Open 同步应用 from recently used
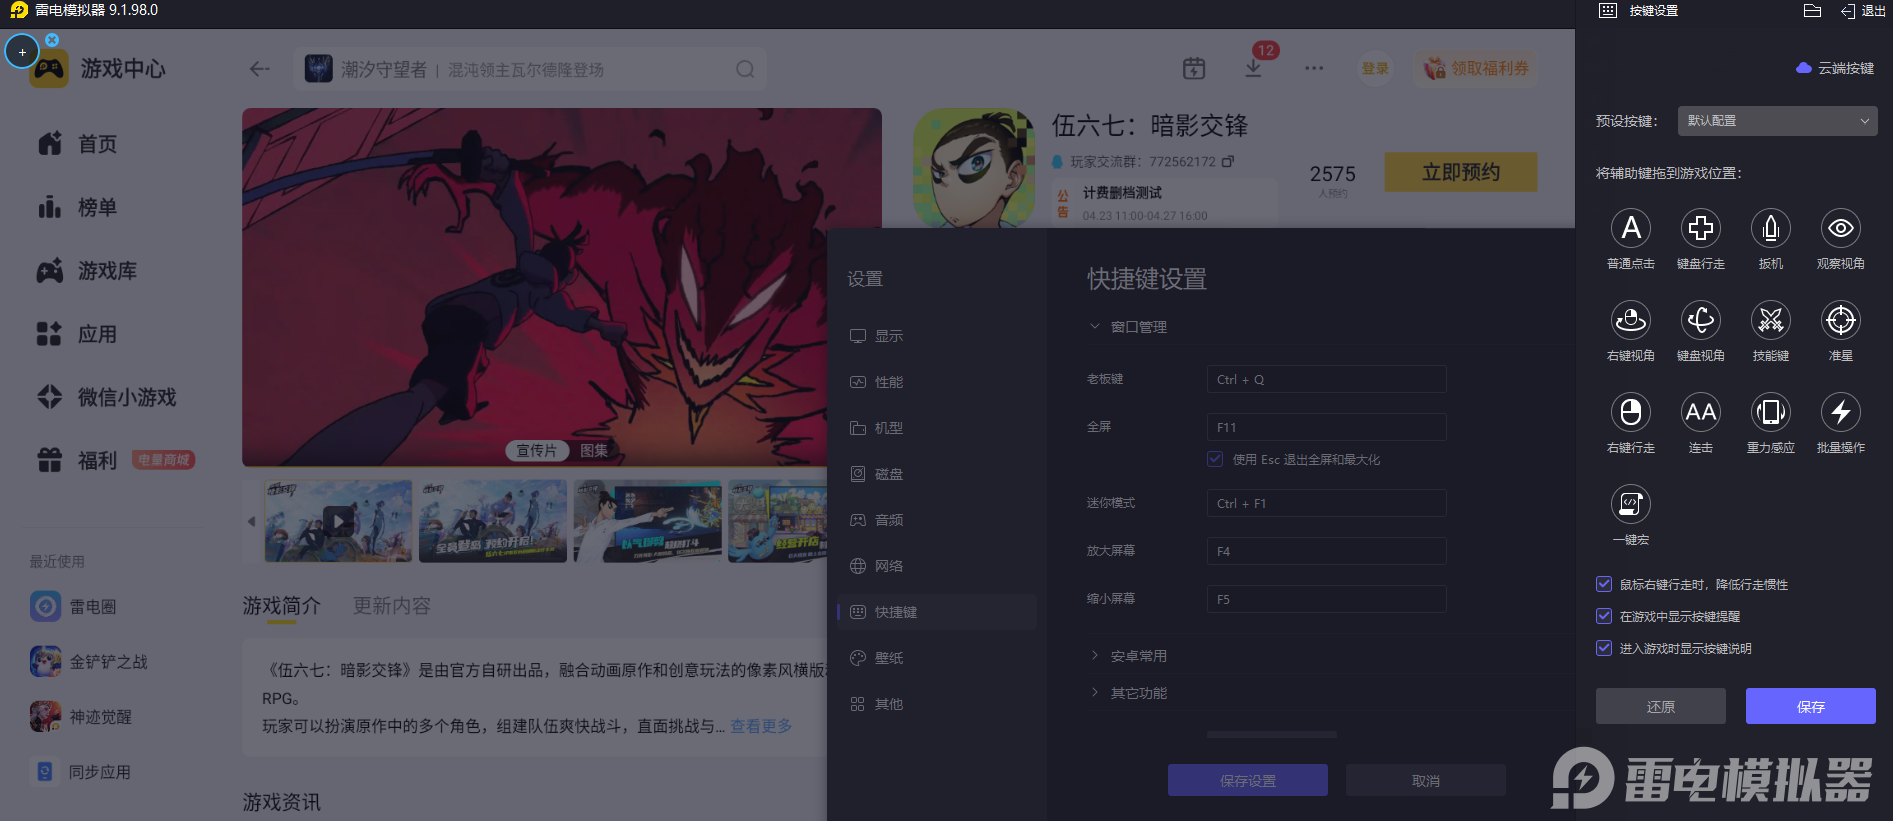1893x821 pixels. (x=80, y=772)
